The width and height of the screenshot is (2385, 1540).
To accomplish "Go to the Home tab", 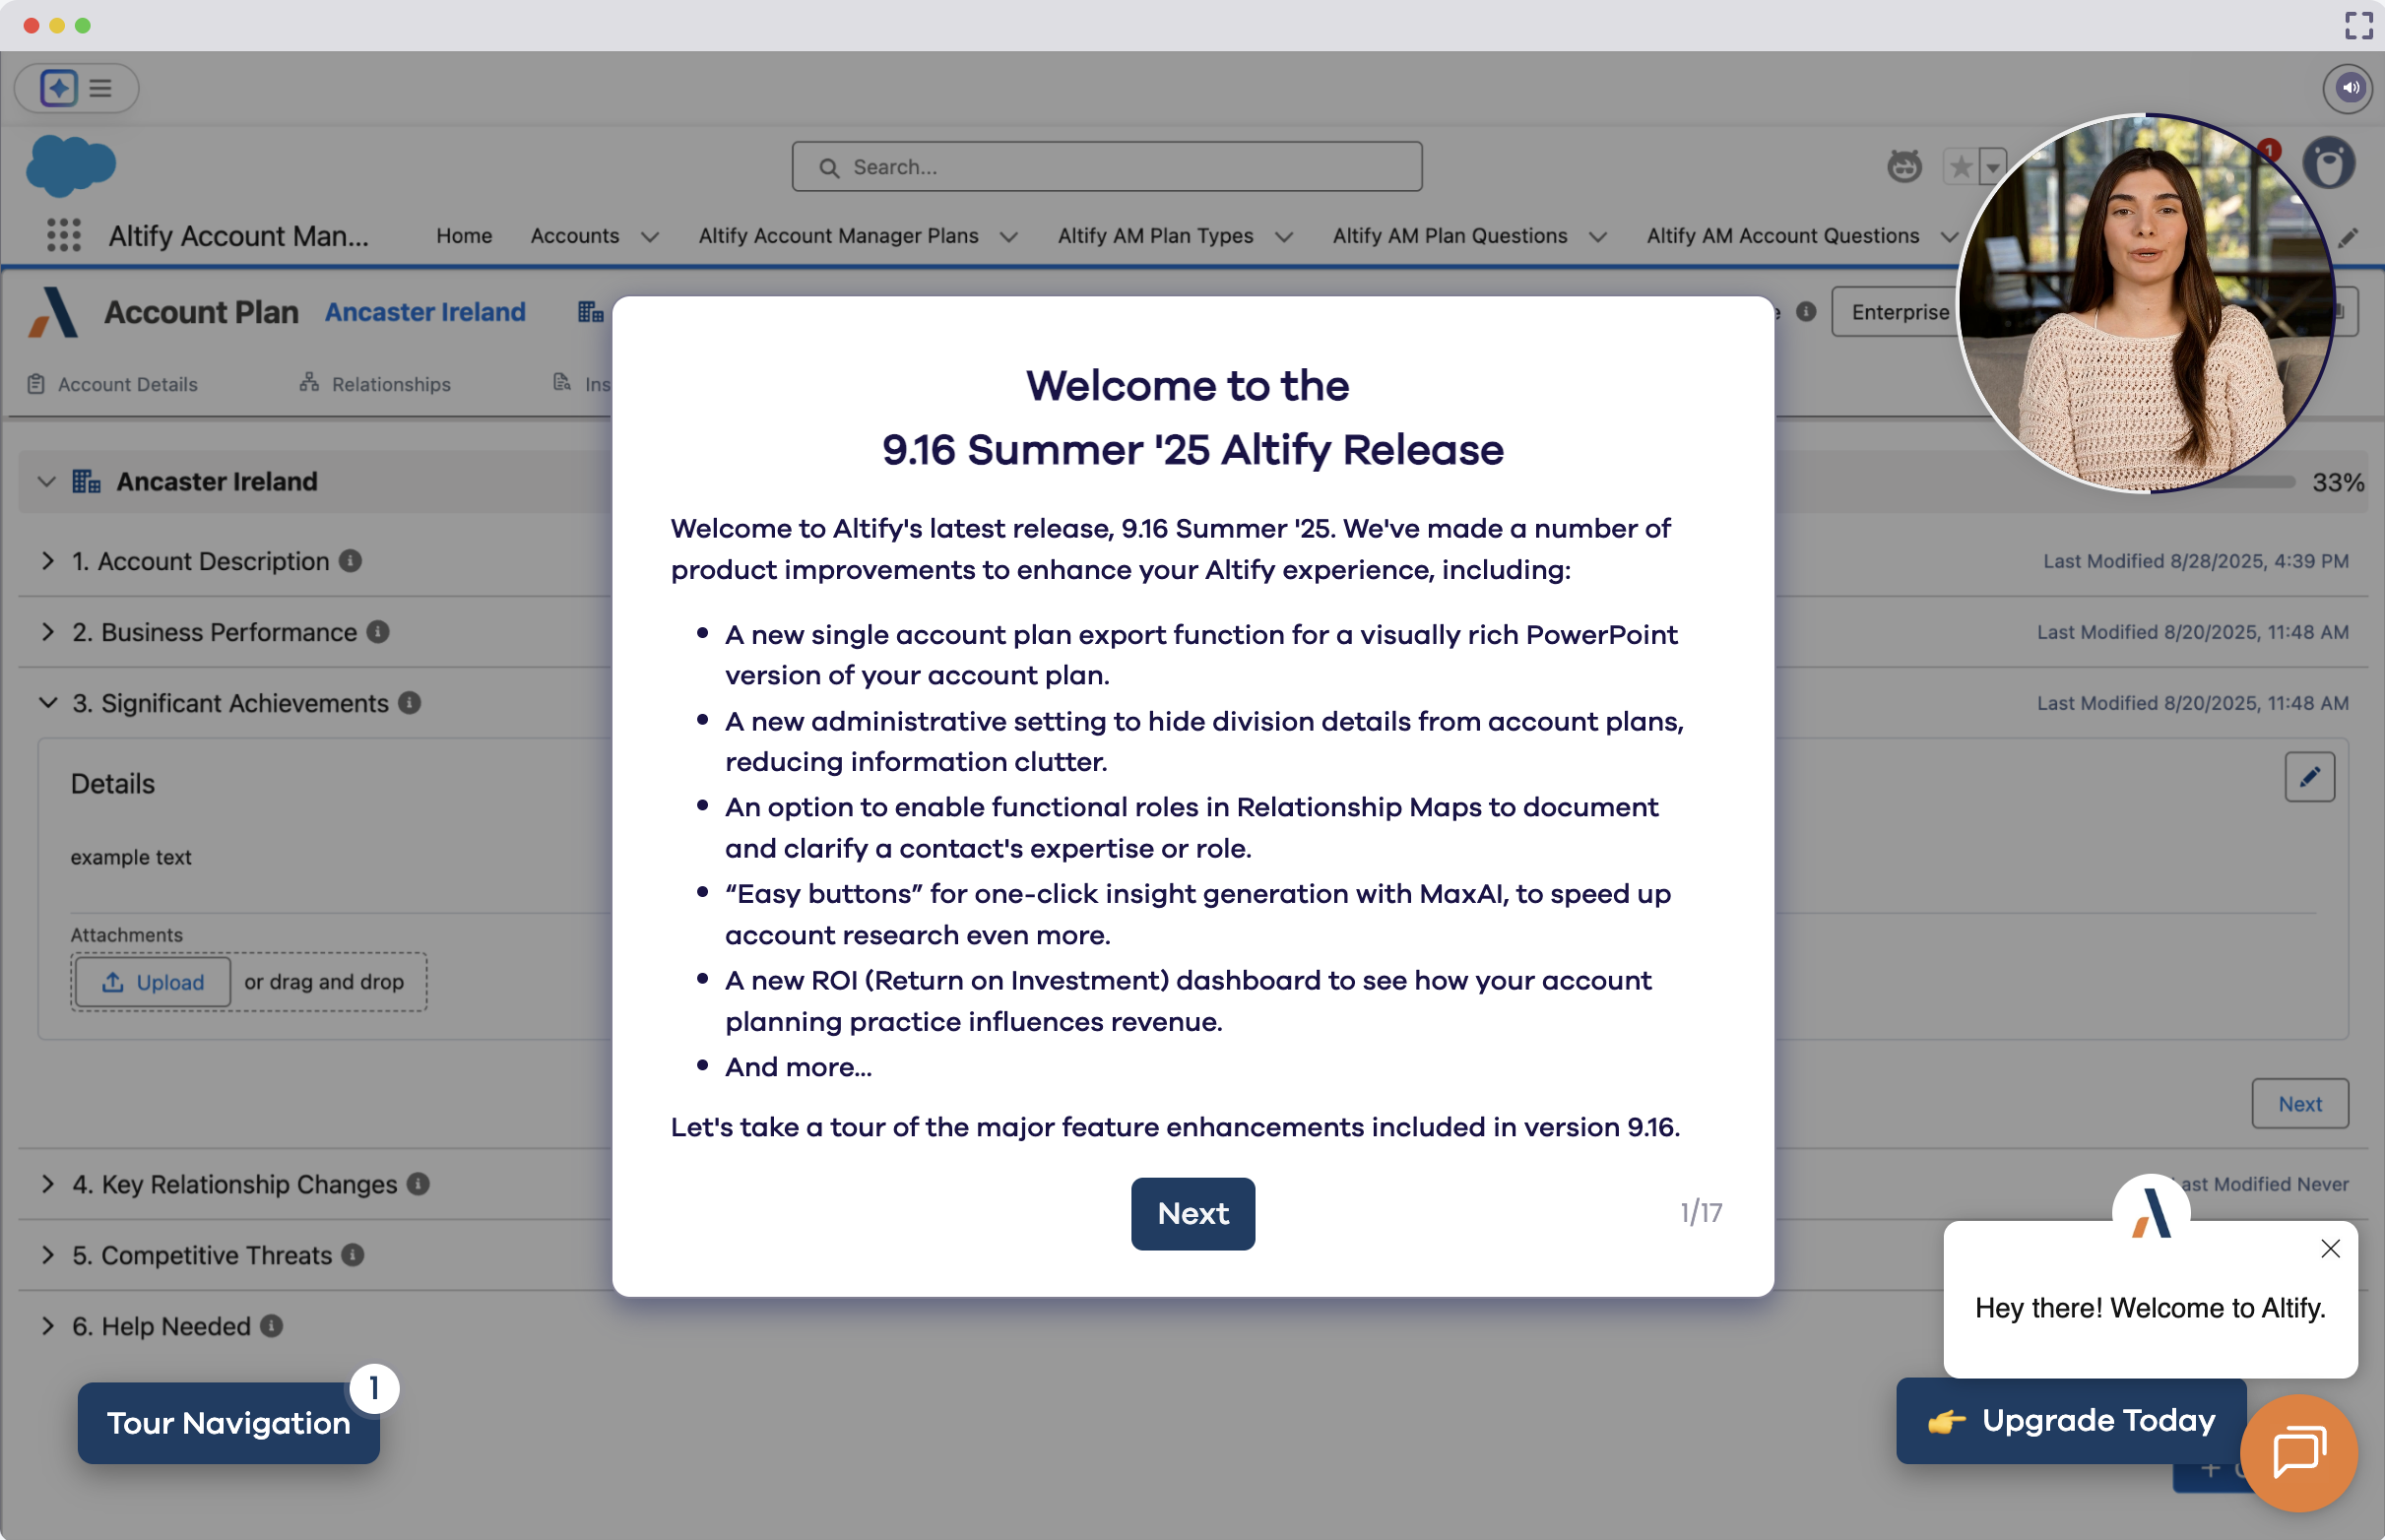I will pyautogui.click(x=464, y=235).
